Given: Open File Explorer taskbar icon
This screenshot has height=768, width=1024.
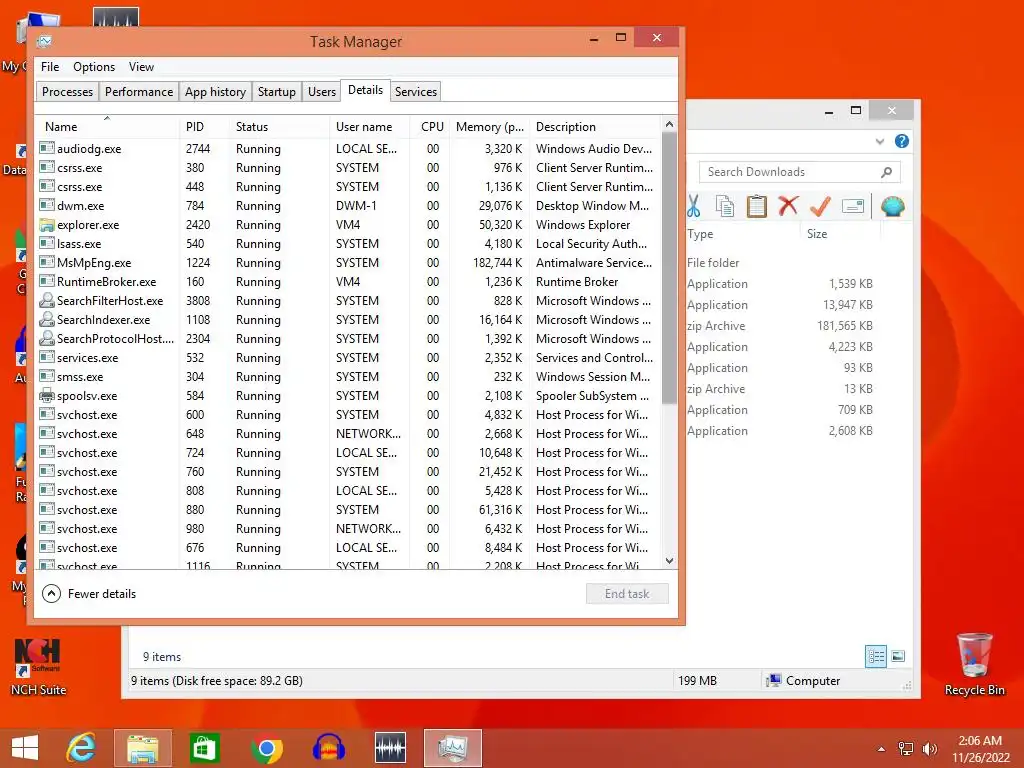Looking at the screenshot, I should pyautogui.click(x=143, y=748).
